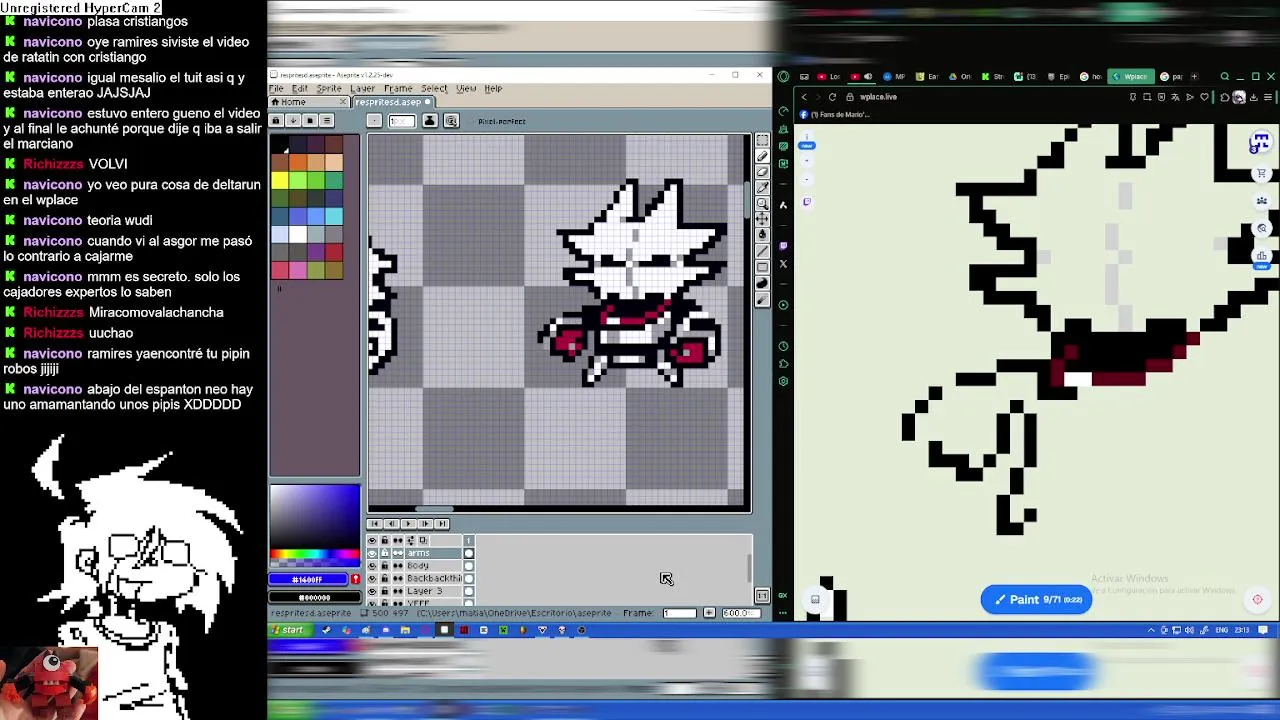
Task: Click the red color warning icon
Action: tap(355, 579)
